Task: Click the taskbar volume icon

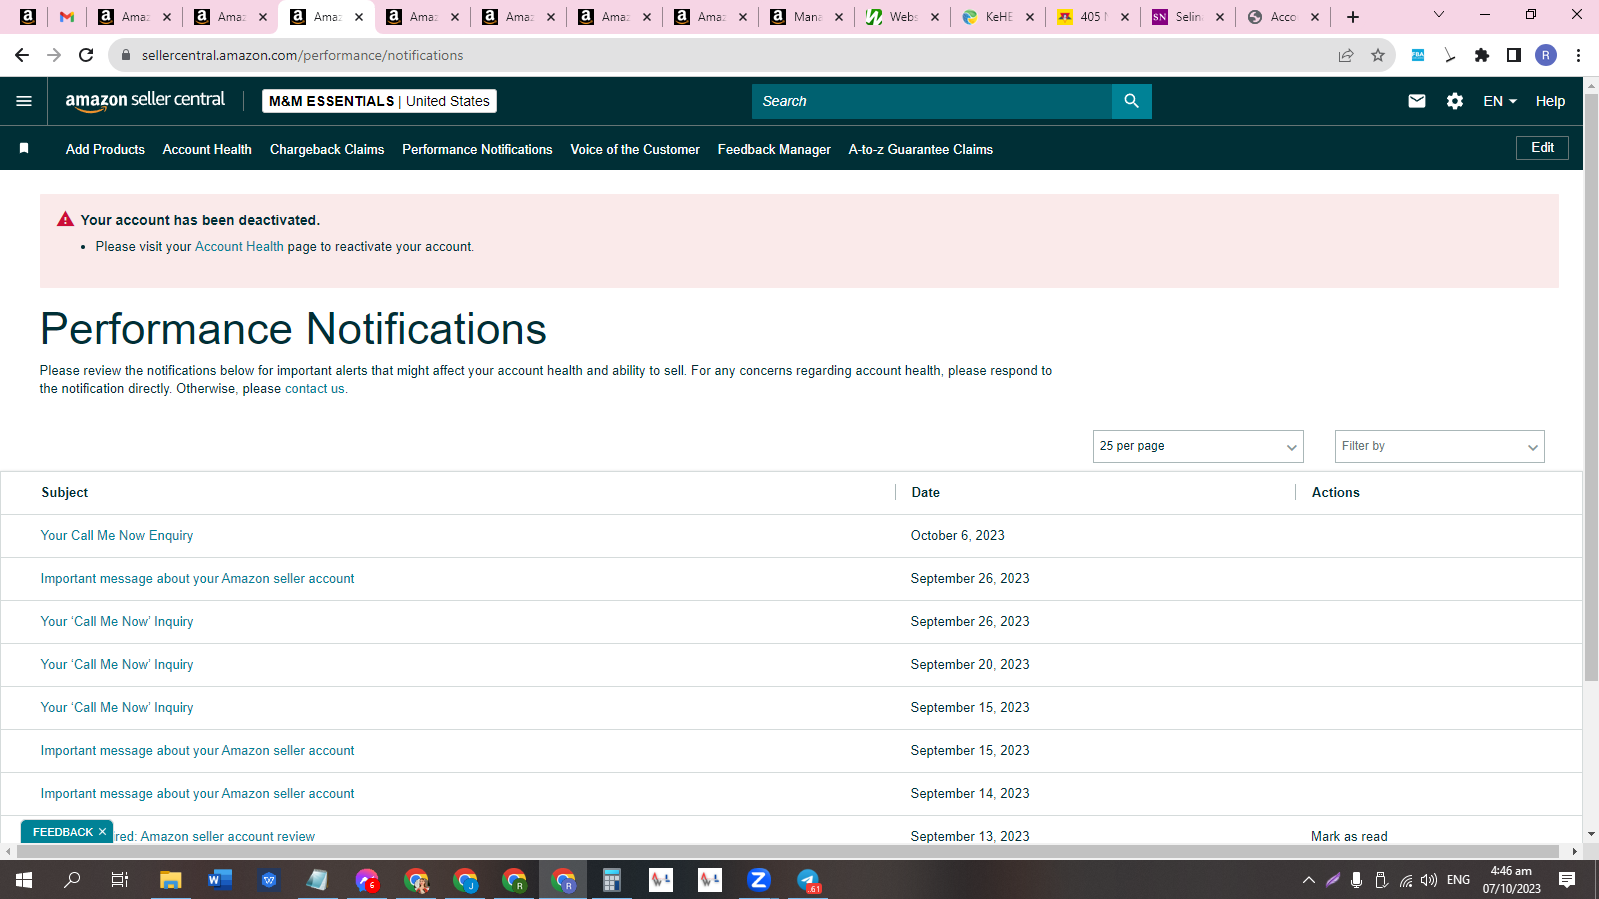Action: (x=1429, y=880)
